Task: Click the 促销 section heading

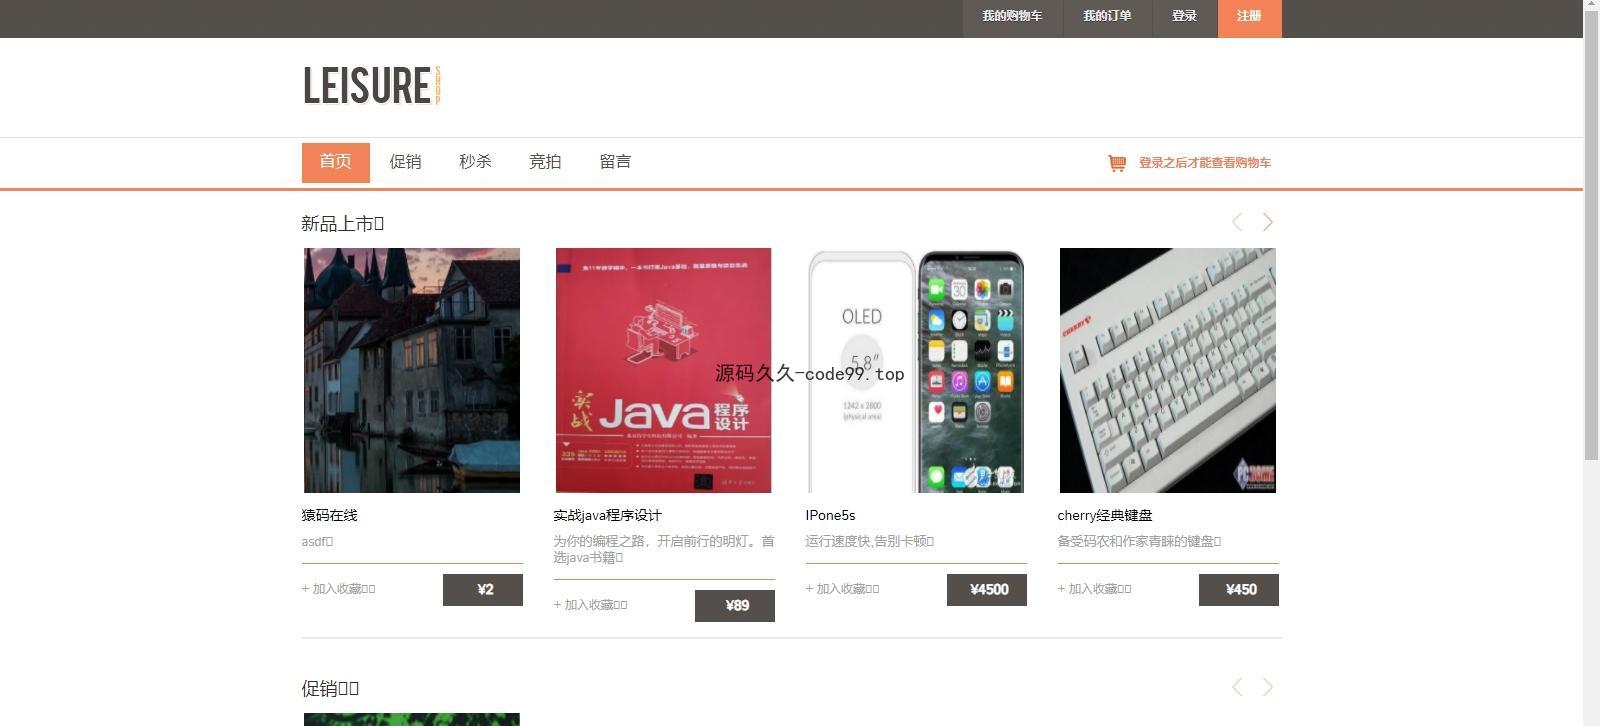Action: [330, 689]
